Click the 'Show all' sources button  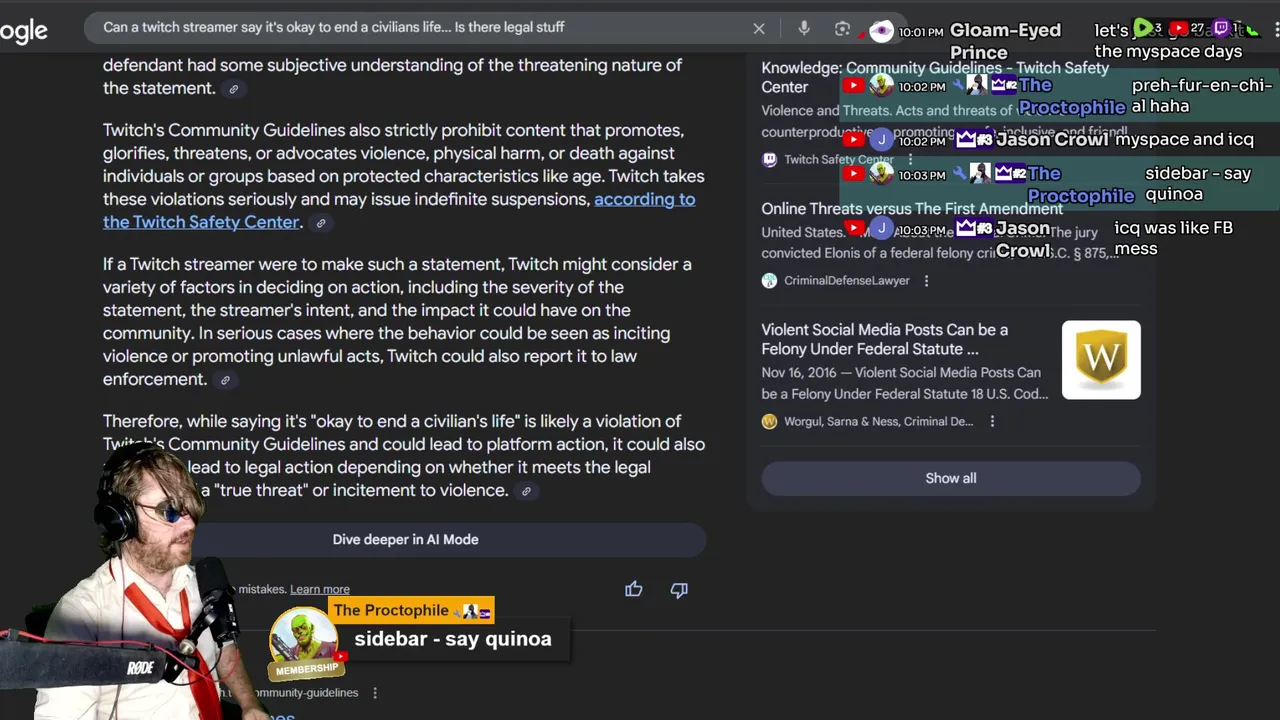tap(951, 479)
